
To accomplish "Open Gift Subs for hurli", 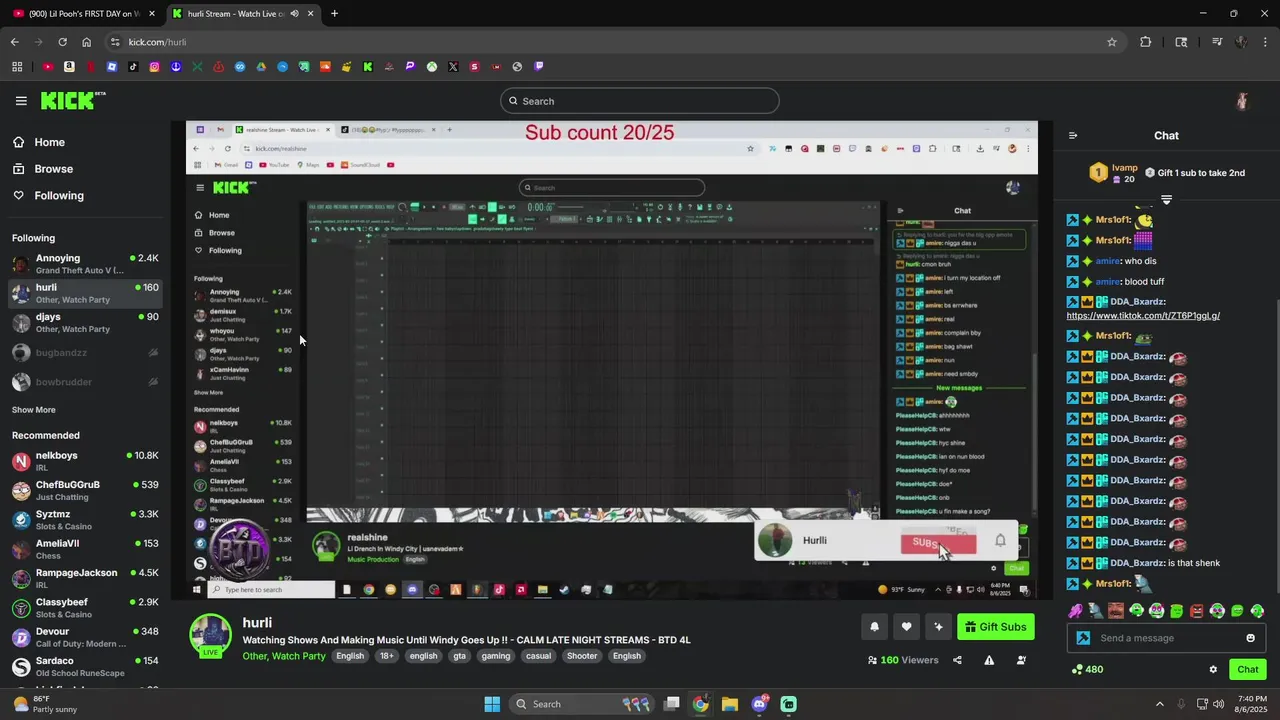I will [995, 627].
